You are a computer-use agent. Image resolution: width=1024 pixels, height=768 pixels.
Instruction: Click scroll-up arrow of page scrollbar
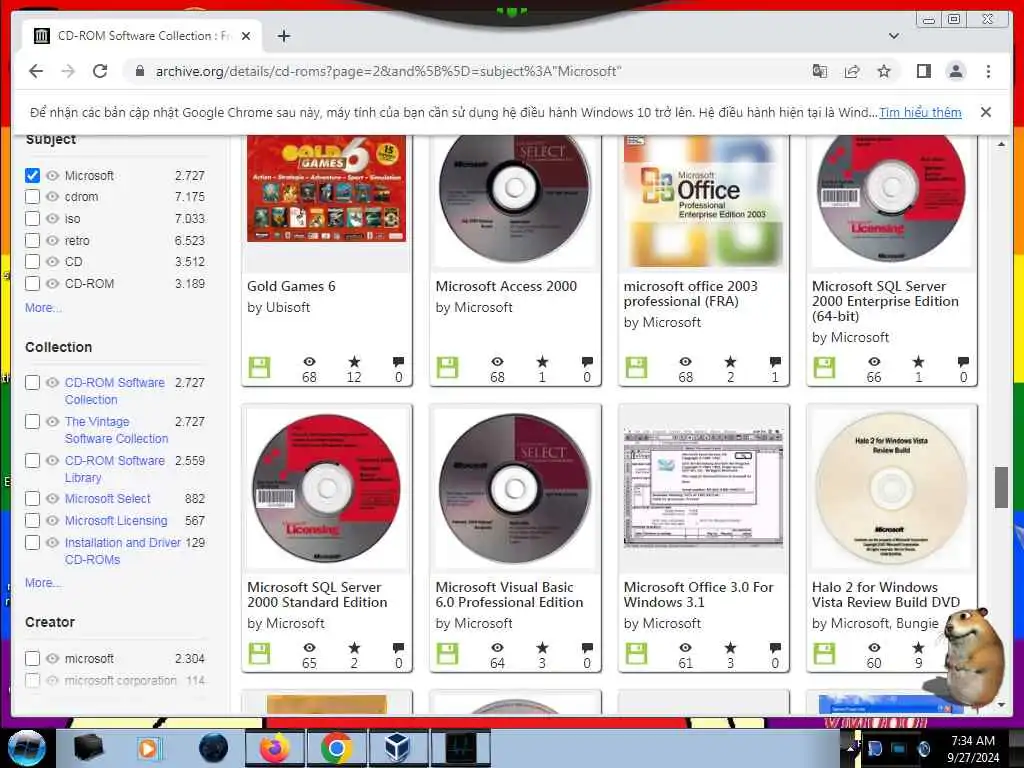pos(1000,144)
